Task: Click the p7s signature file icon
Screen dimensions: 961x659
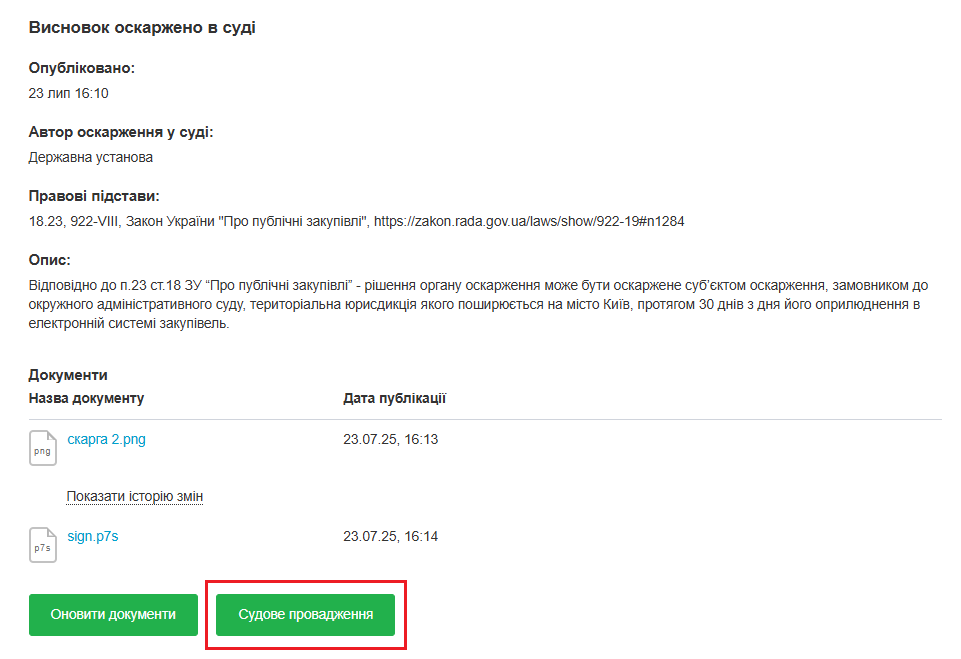Action: pyautogui.click(x=43, y=545)
